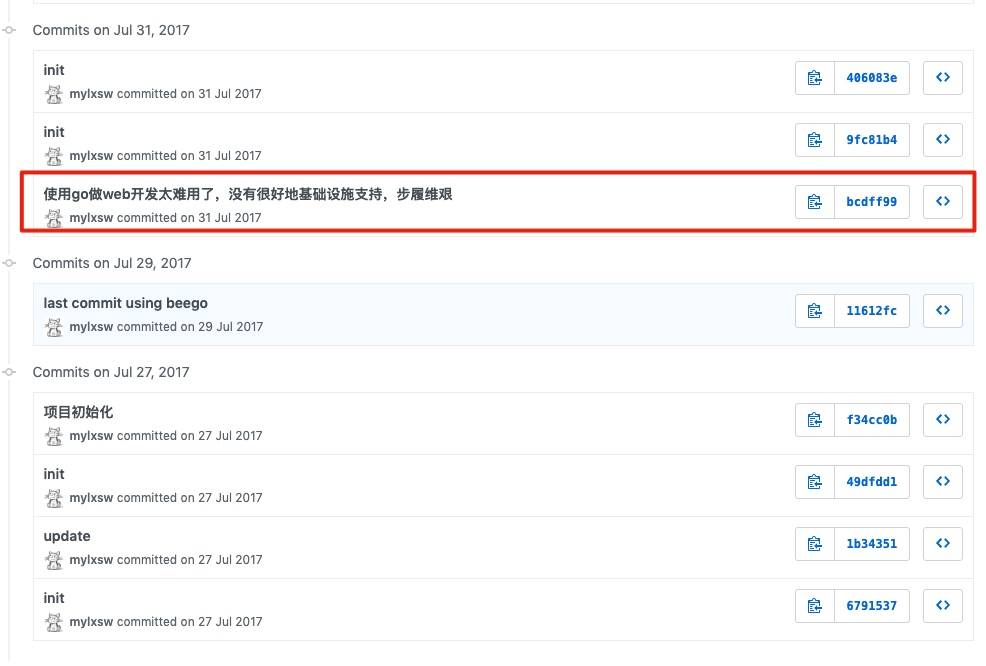
Task: Click mylxsw avatar in the bcdff99 commit row
Action: click(x=53, y=218)
